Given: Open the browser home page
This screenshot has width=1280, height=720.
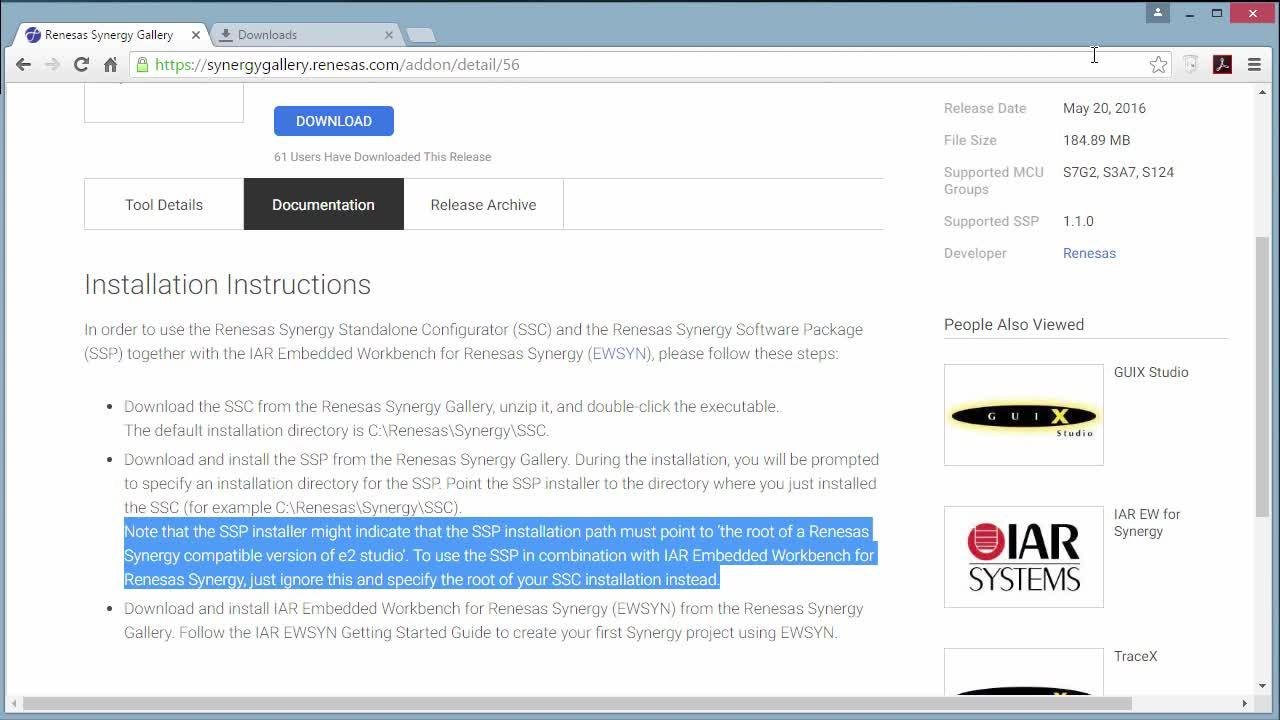Looking at the screenshot, I should (110, 65).
